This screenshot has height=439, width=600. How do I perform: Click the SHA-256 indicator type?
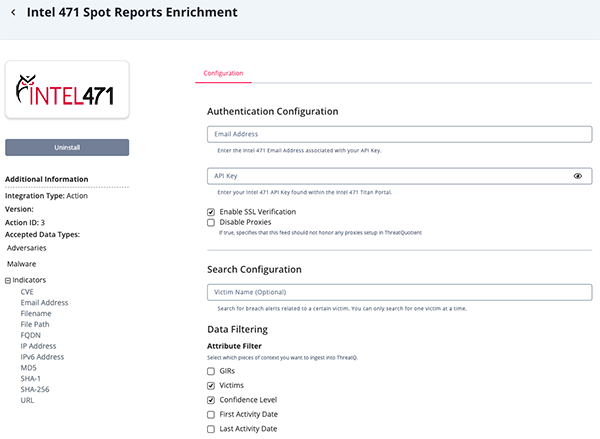(x=35, y=389)
